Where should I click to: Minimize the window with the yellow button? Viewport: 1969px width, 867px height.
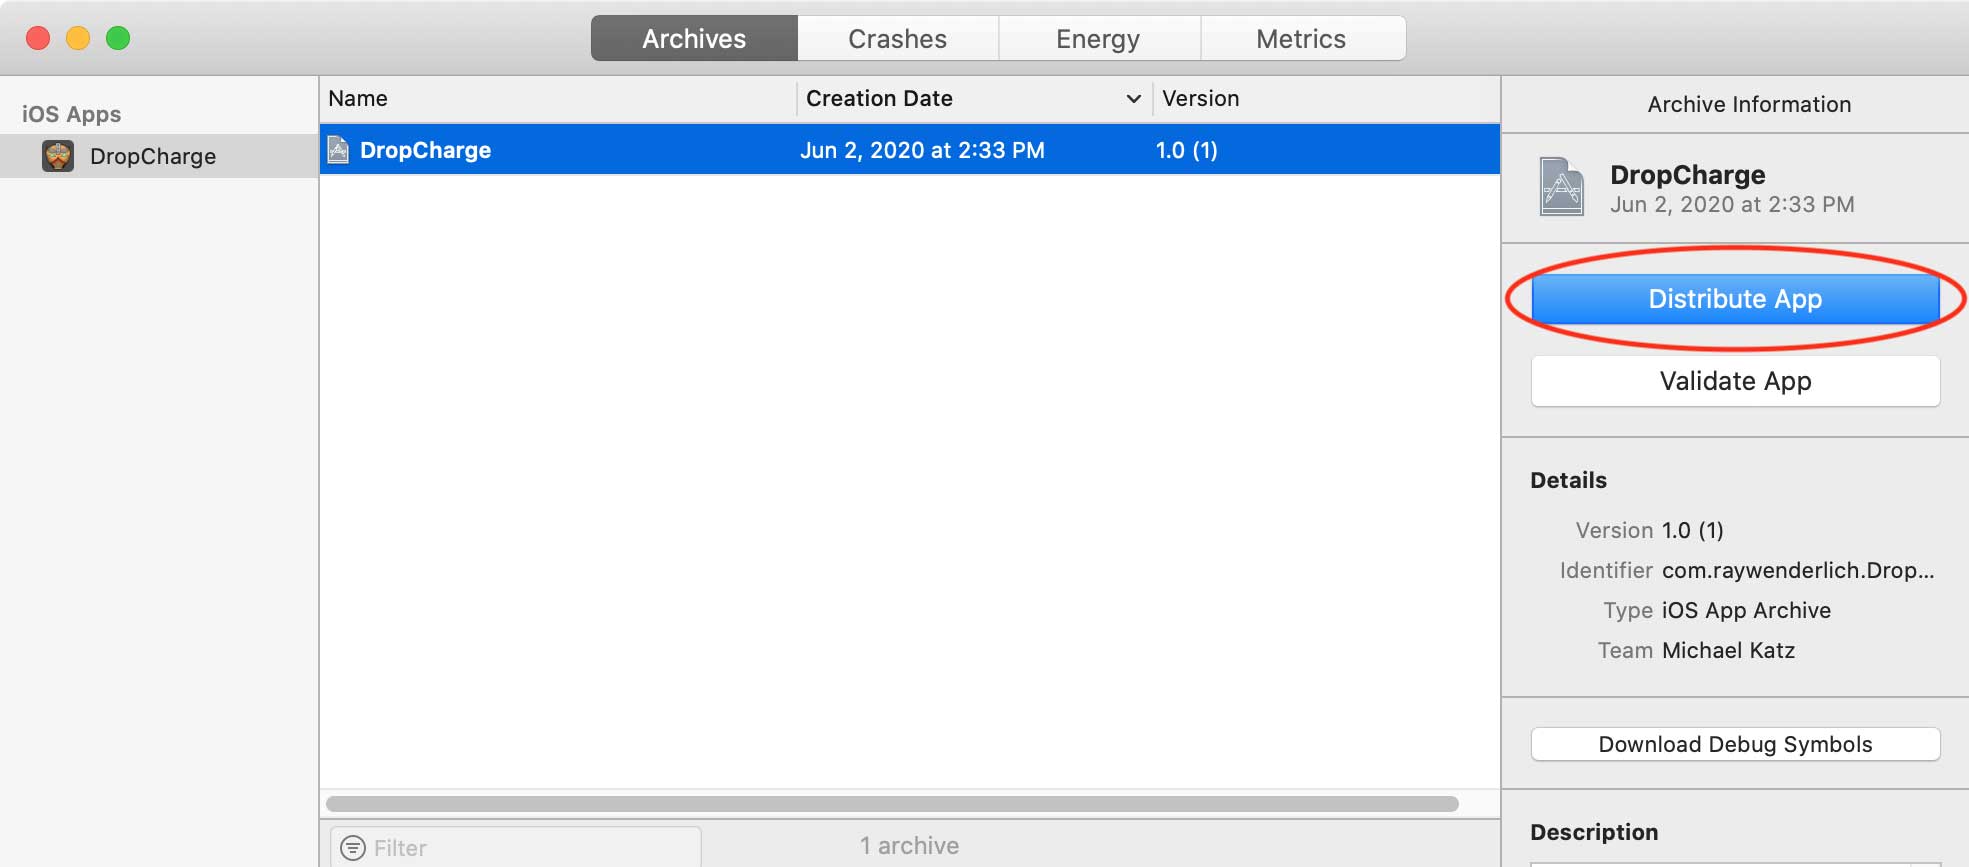pyautogui.click(x=78, y=38)
